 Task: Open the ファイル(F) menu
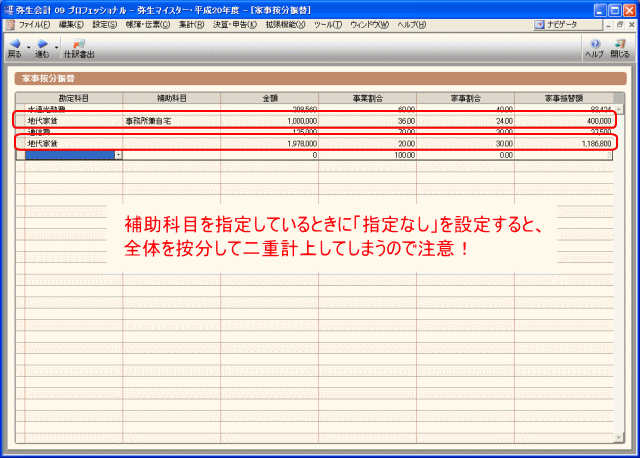(34, 25)
